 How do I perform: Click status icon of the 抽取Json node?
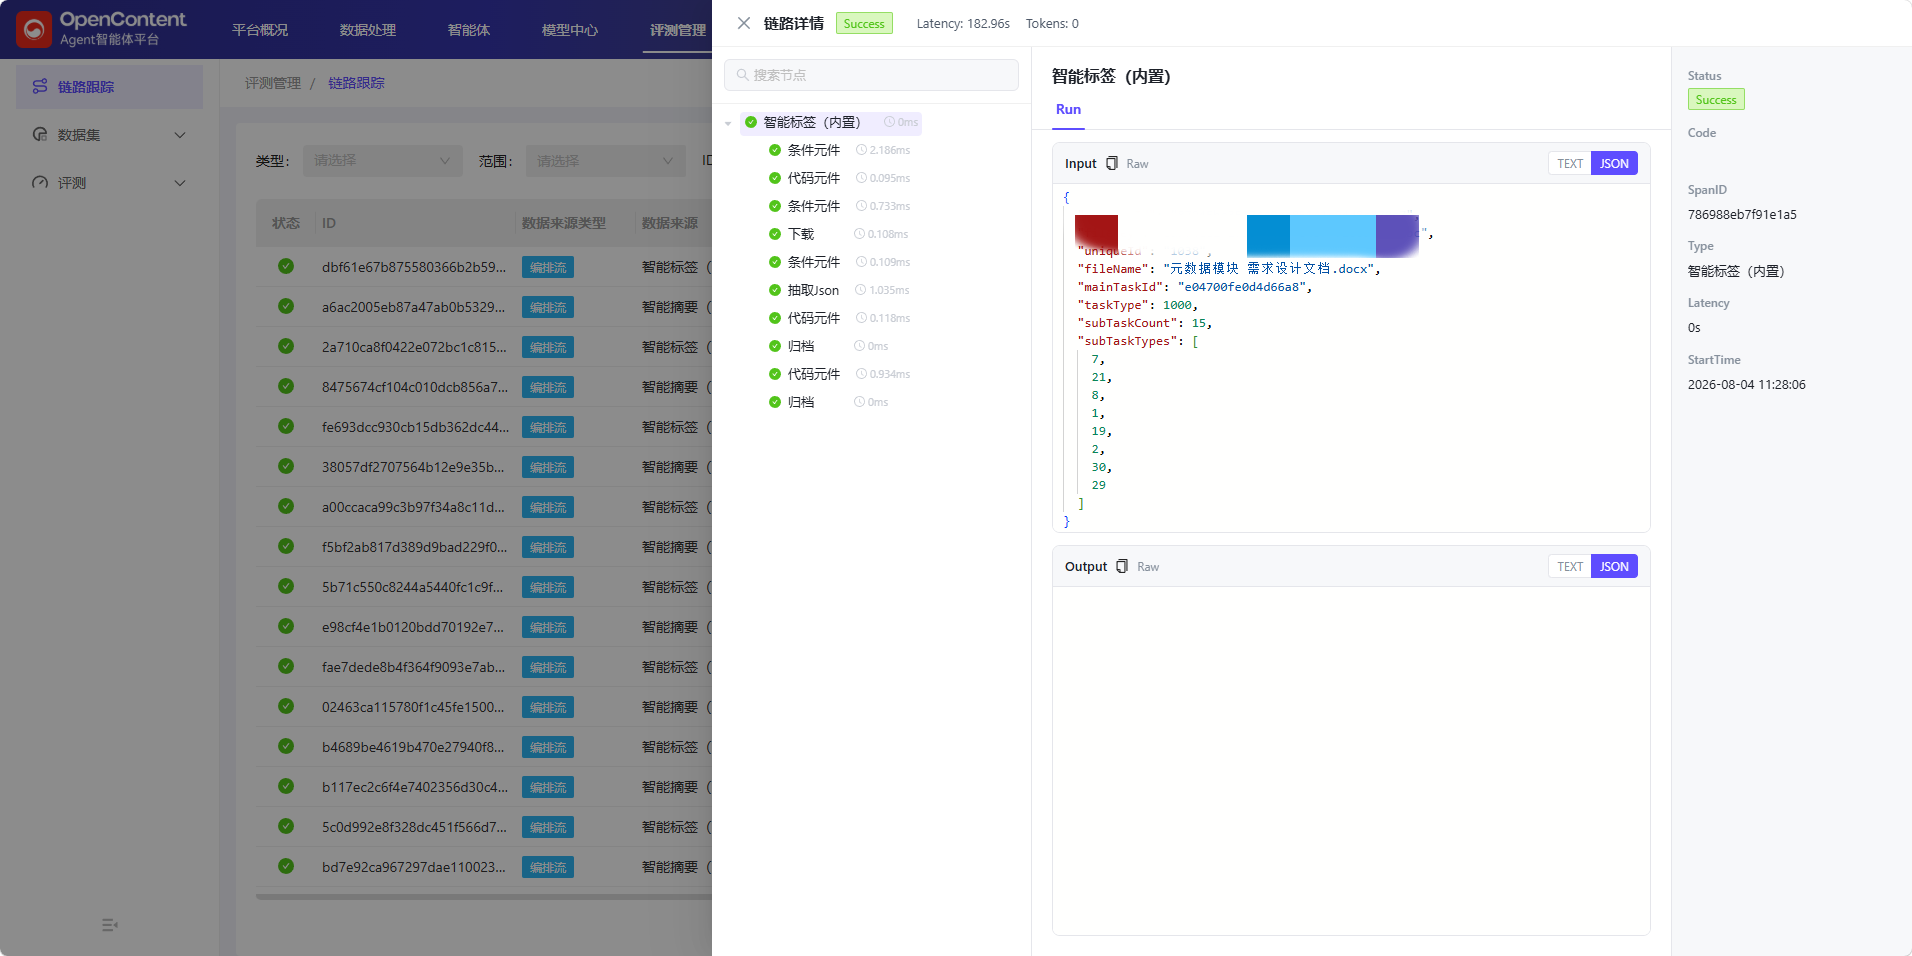774,290
